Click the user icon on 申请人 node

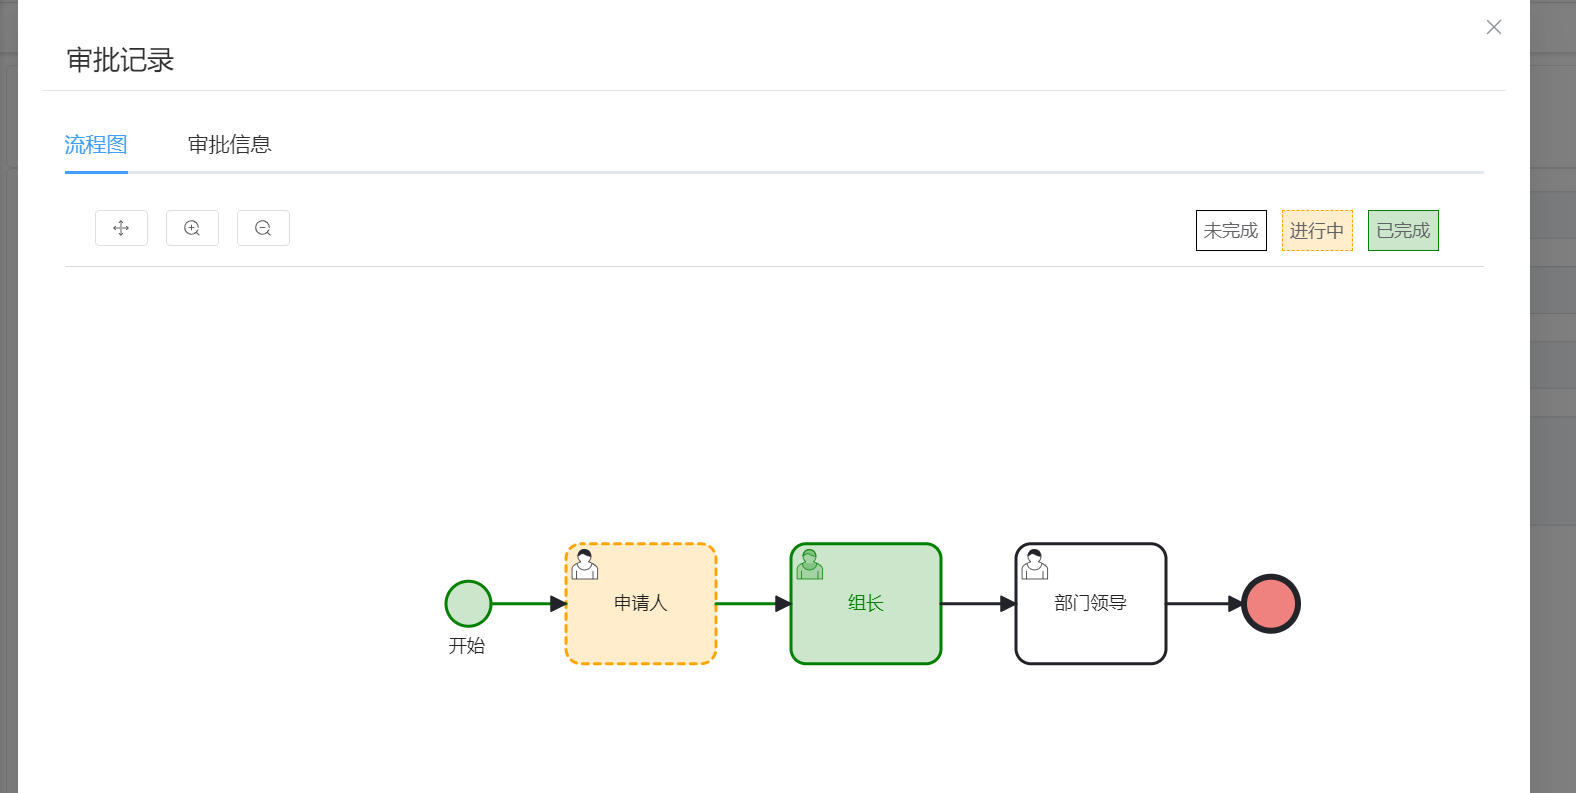(x=585, y=564)
